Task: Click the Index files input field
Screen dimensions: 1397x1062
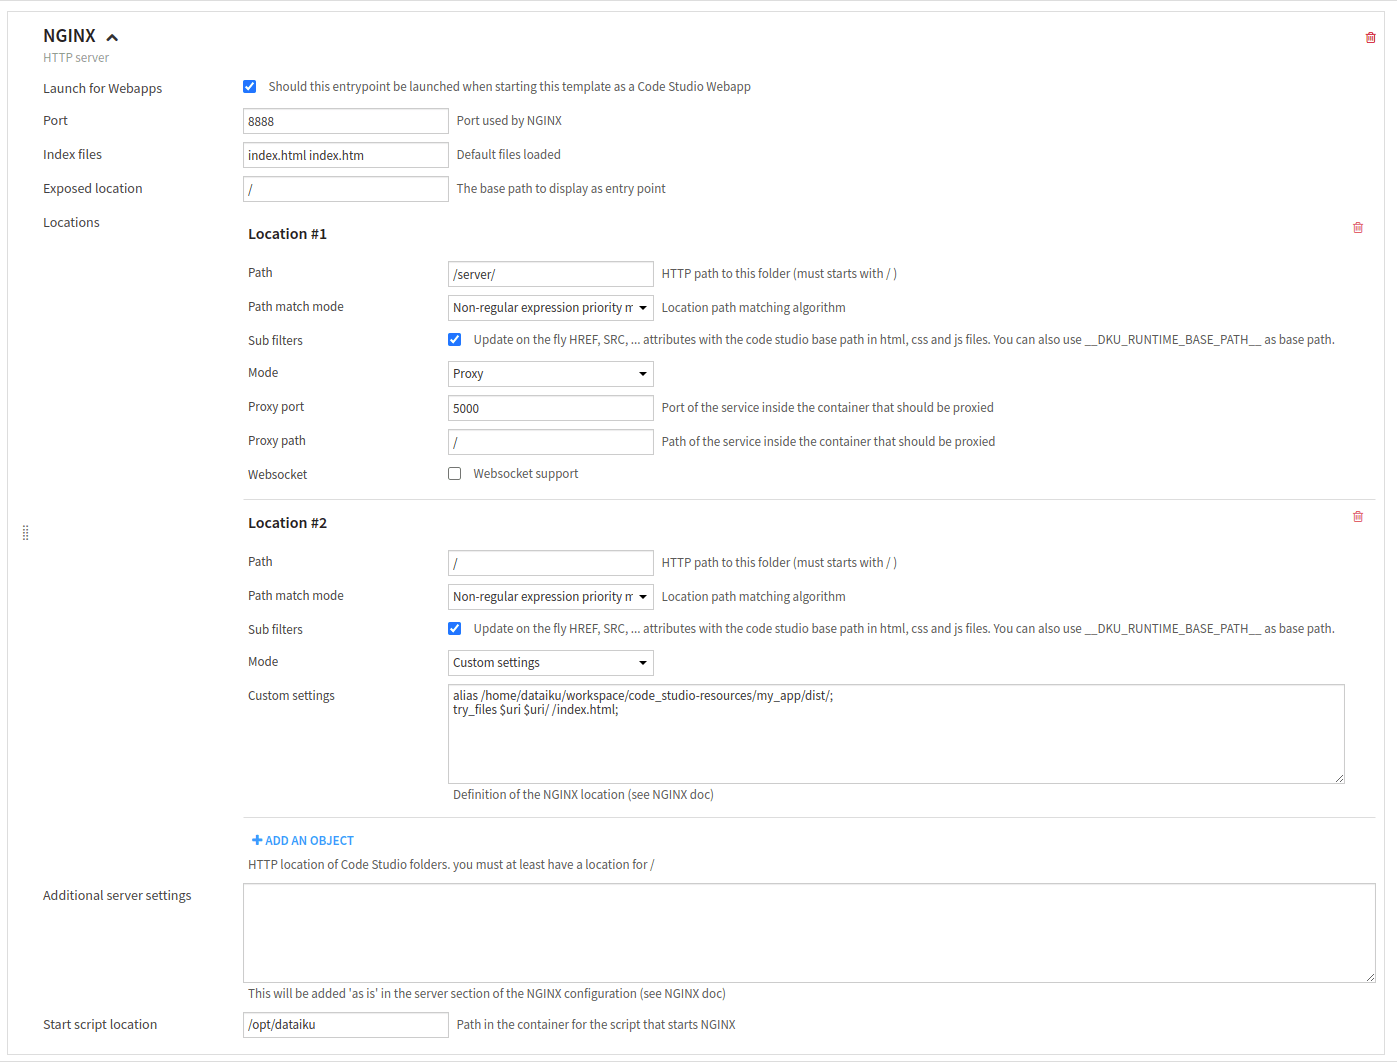Action: (345, 155)
